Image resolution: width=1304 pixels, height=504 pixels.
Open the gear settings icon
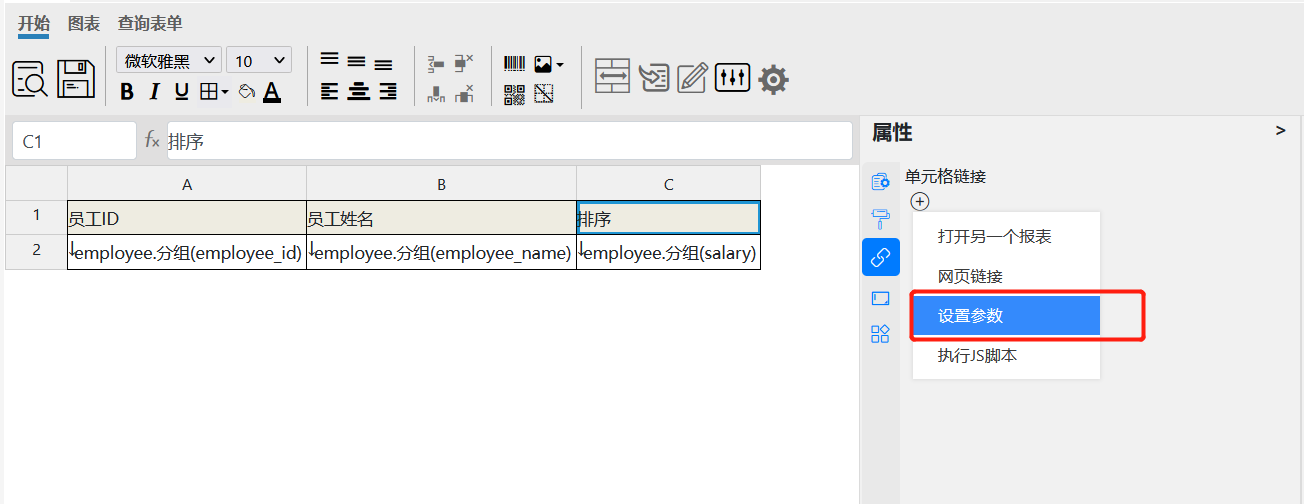774,78
